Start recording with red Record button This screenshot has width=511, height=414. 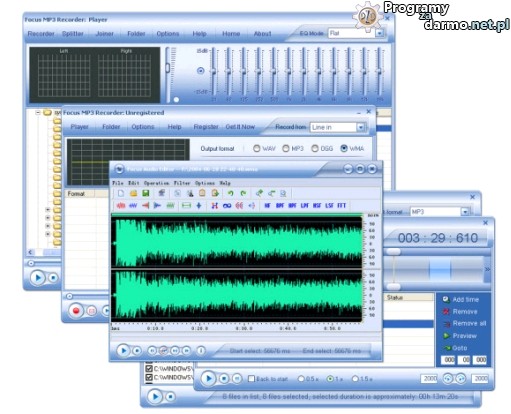tap(76, 311)
